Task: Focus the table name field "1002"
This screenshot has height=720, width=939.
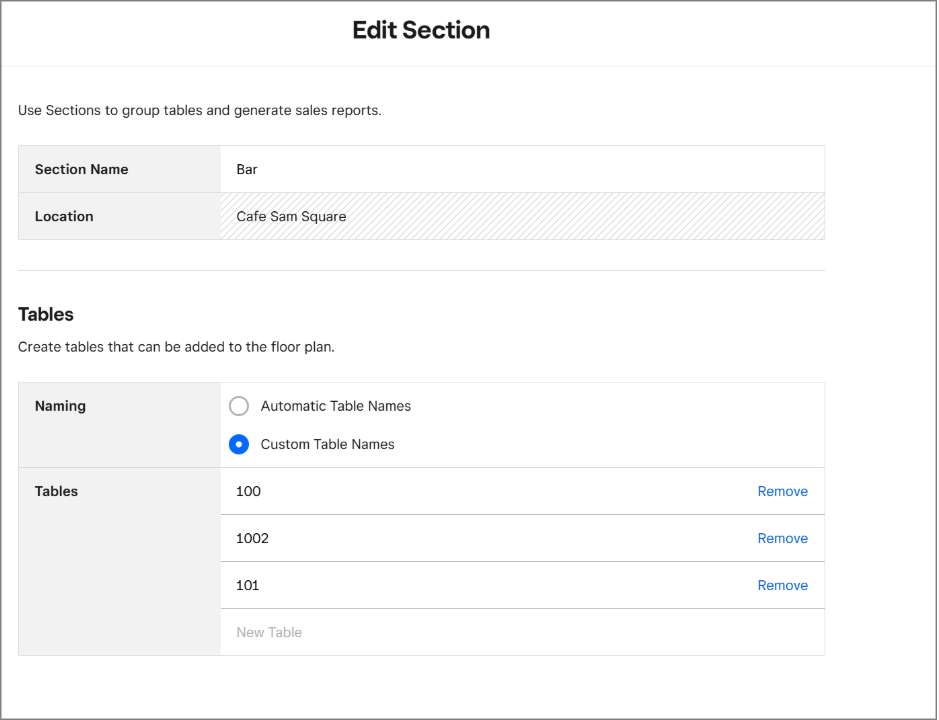Action: click(x=480, y=538)
